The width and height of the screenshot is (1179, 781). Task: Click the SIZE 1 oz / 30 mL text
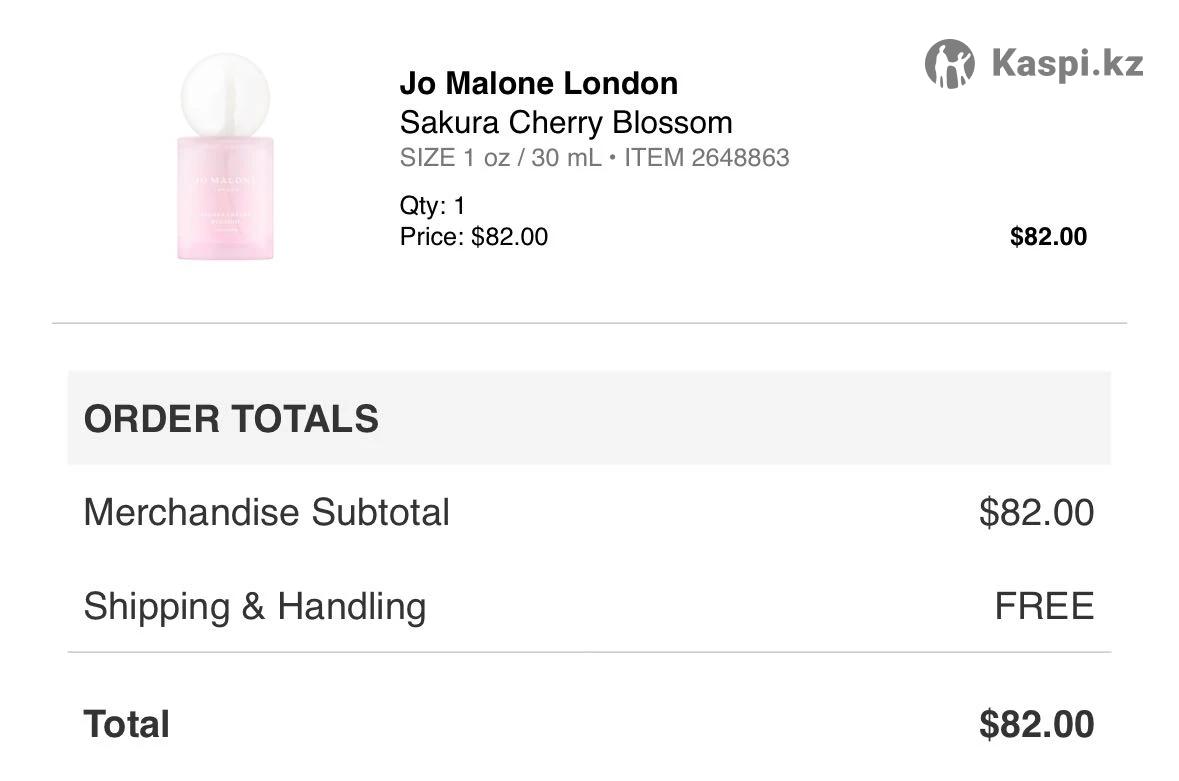(500, 158)
